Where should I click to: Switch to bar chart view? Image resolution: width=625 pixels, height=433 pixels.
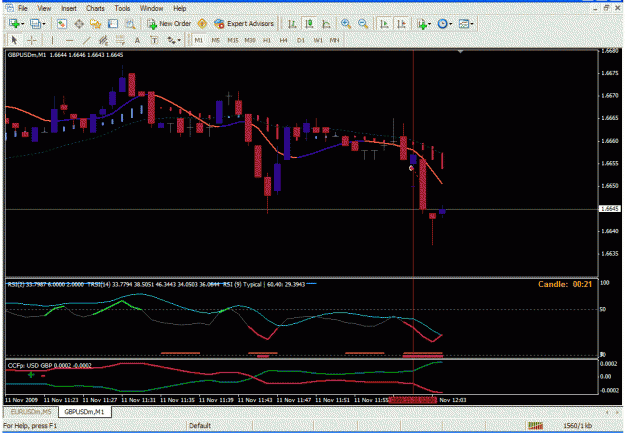tap(292, 24)
